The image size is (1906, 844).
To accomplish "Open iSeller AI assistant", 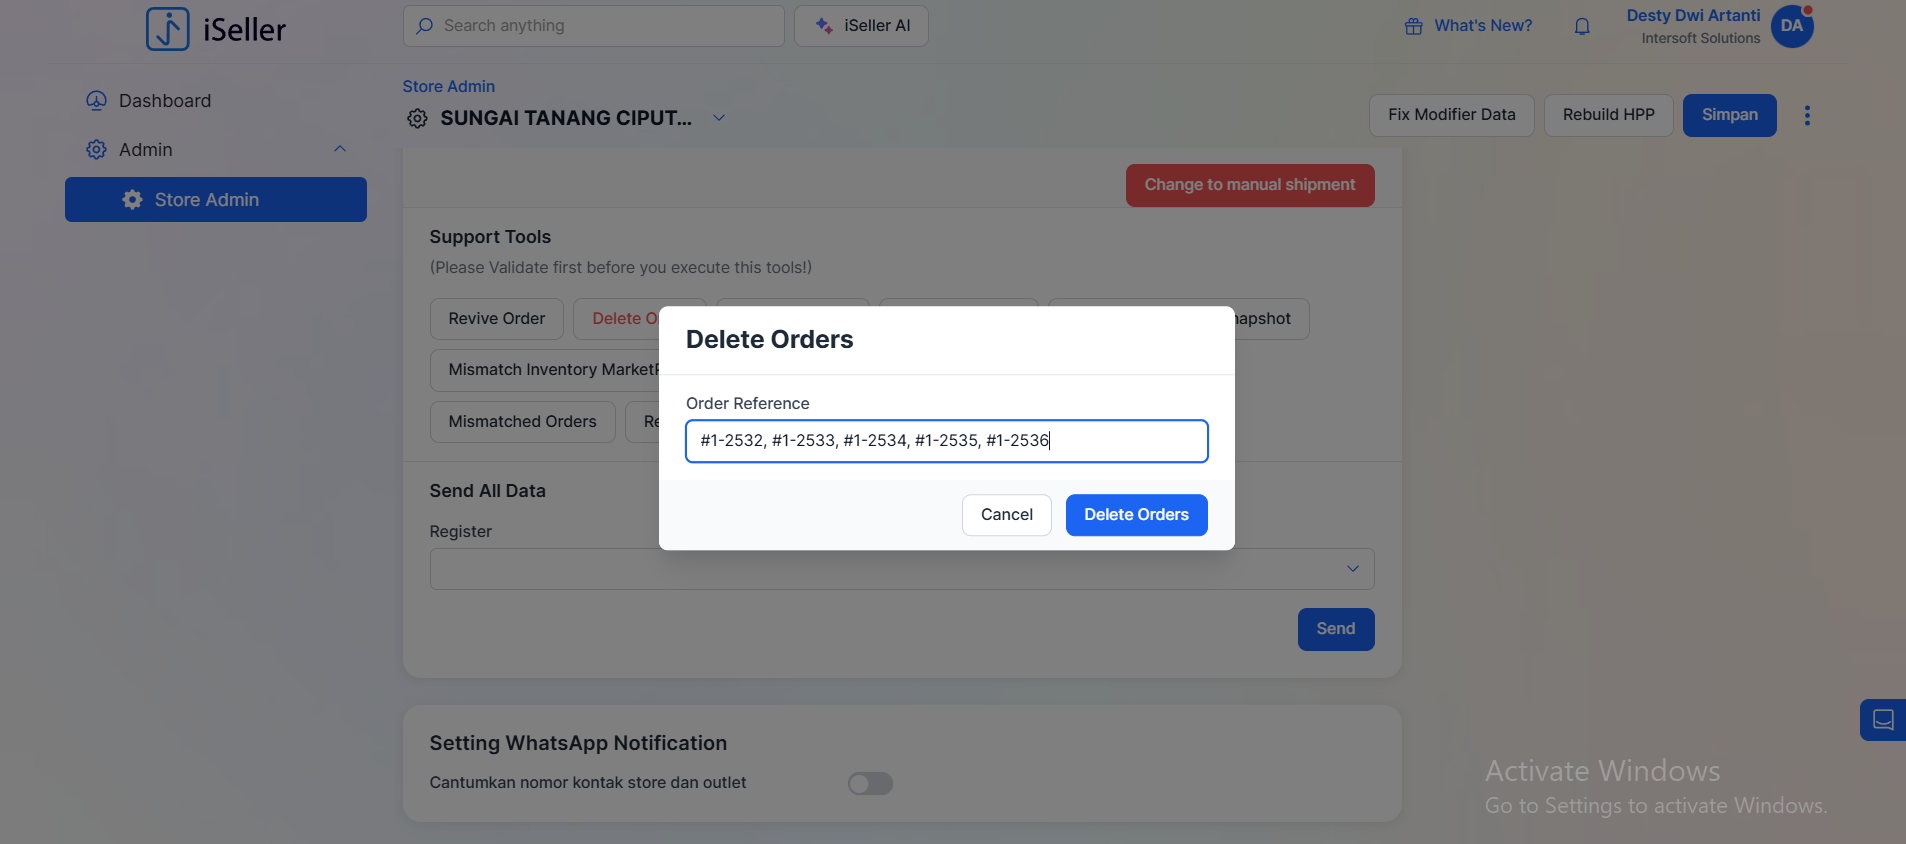I will point(861,26).
